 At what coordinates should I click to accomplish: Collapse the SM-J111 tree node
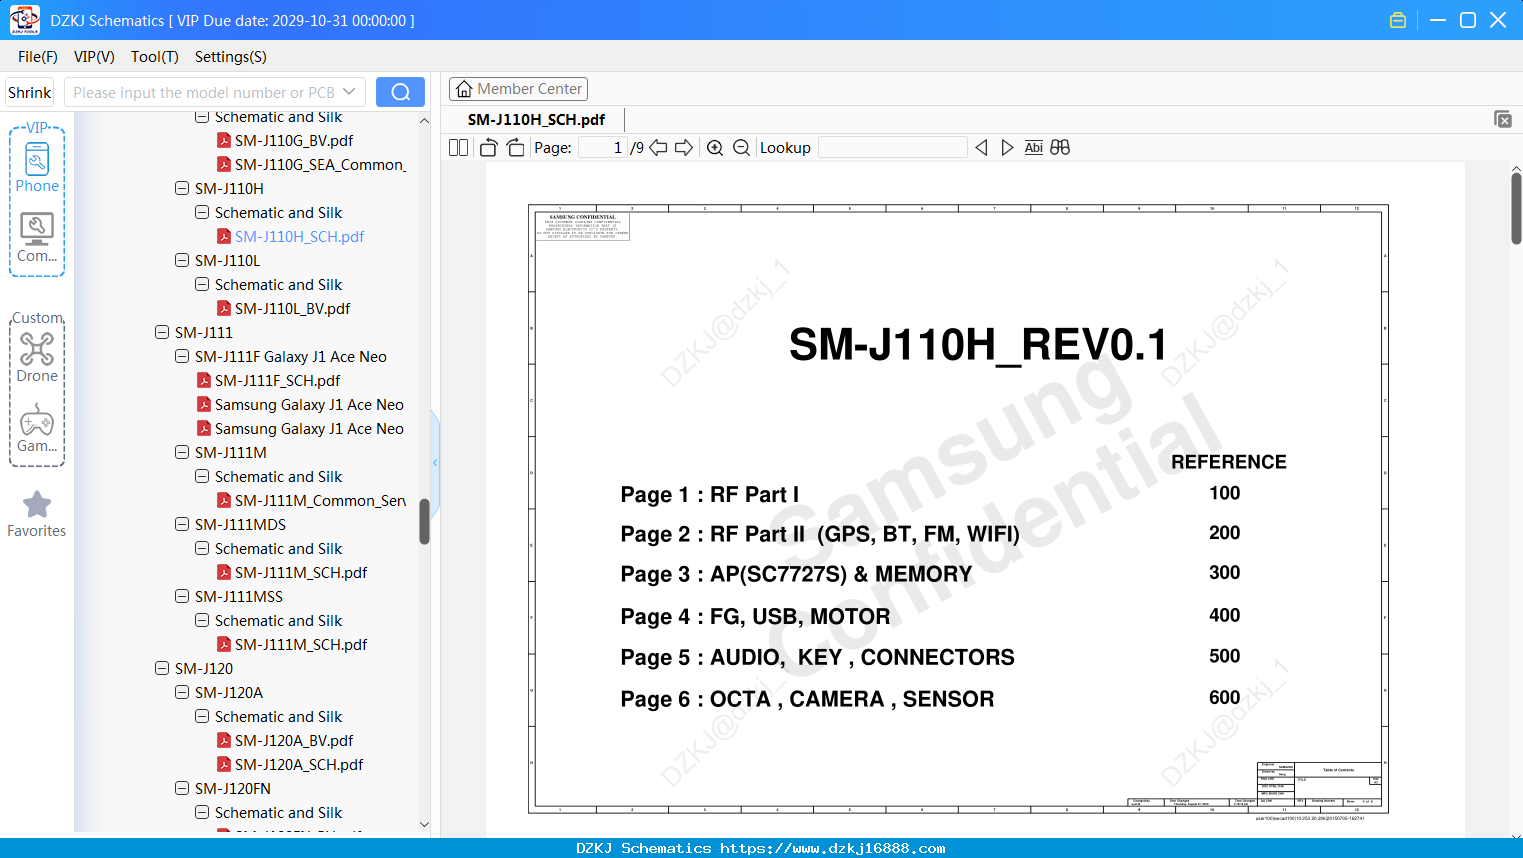click(162, 332)
